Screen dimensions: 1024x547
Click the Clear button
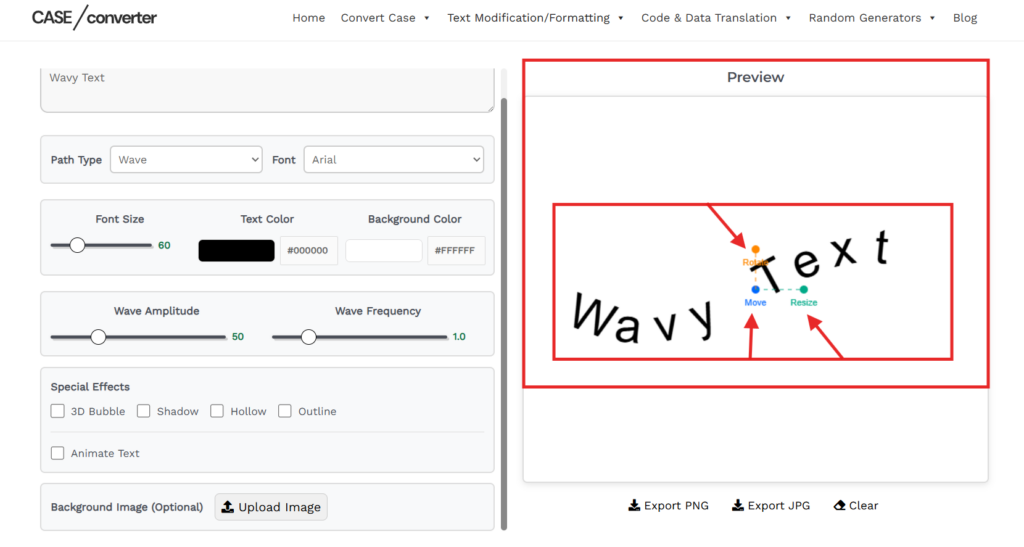coord(856,505)
